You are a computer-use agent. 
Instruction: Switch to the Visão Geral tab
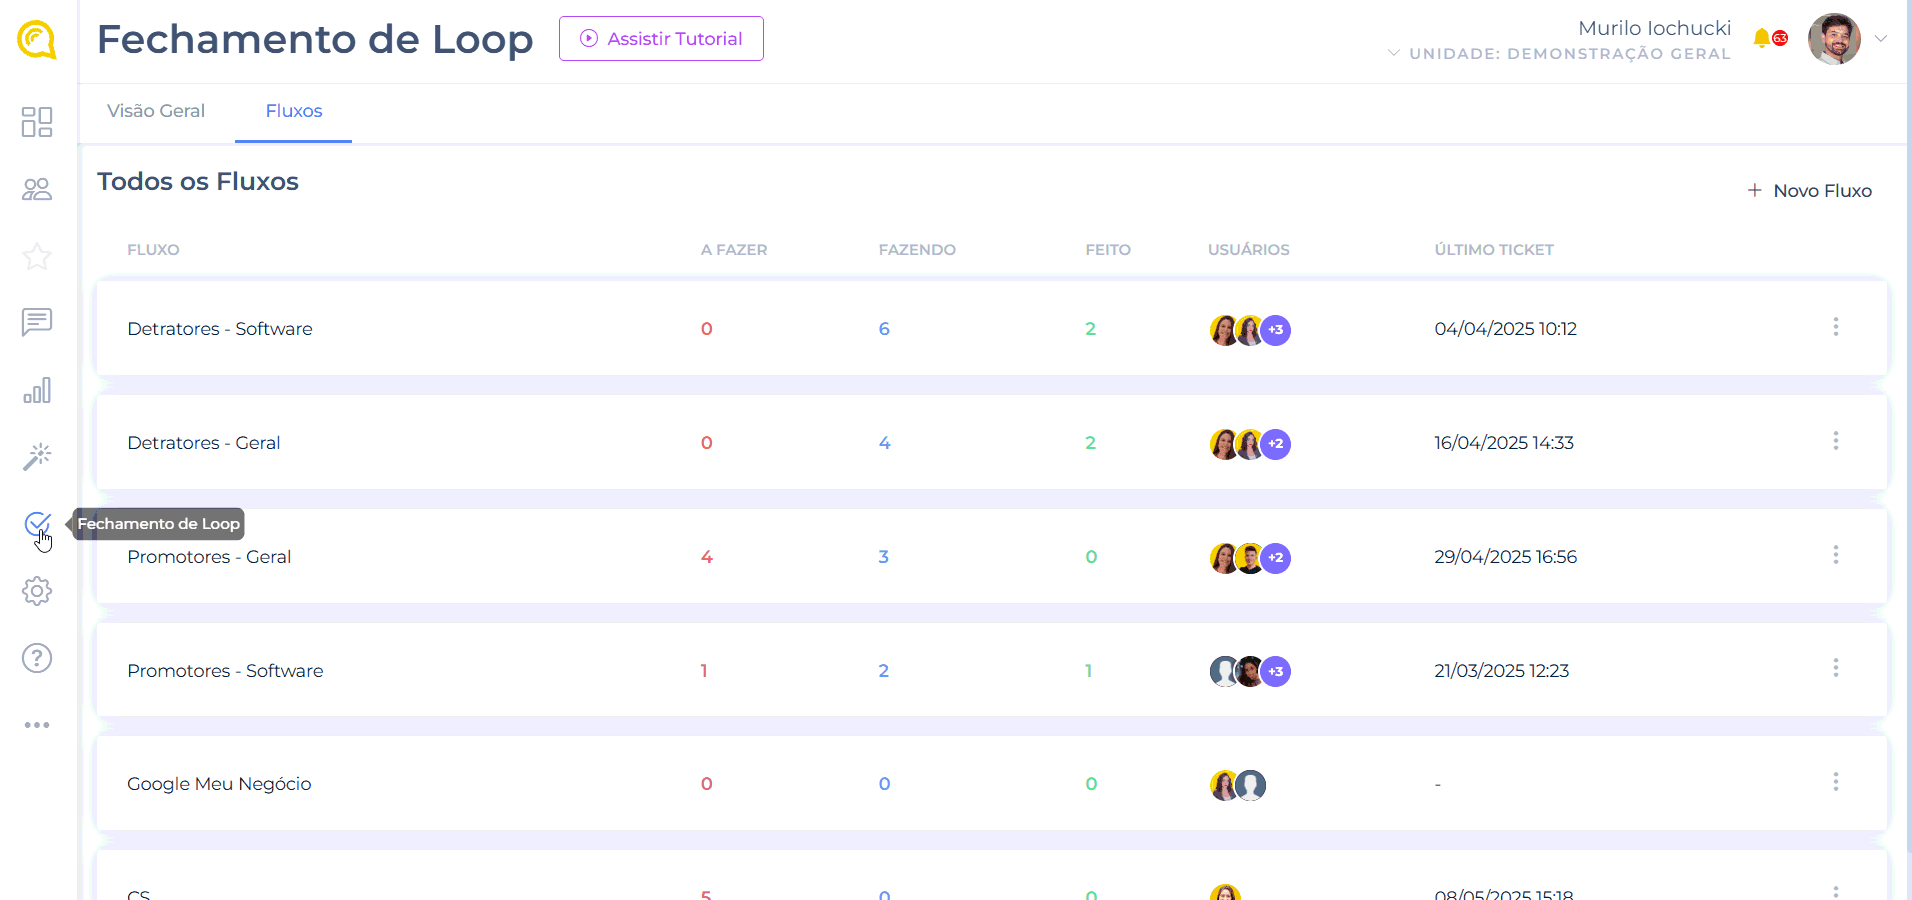[x=156, y=111]
